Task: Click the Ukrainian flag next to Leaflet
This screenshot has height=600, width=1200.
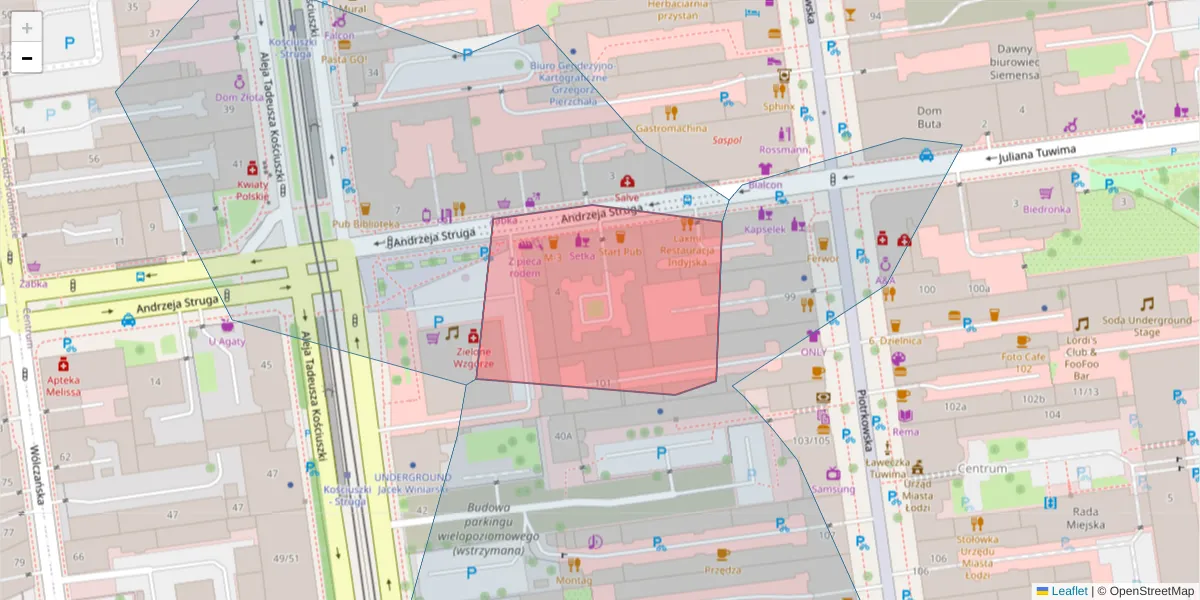Action: click(1043, 591)
